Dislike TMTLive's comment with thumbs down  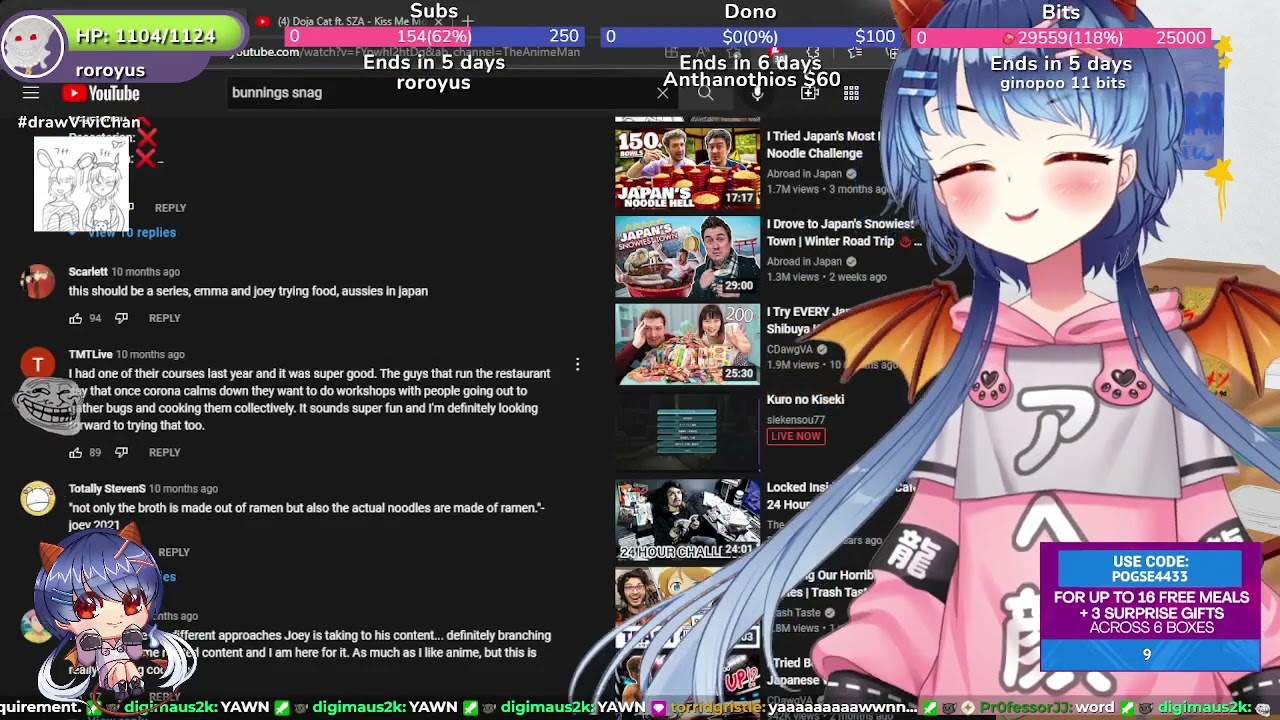point(121,452)
